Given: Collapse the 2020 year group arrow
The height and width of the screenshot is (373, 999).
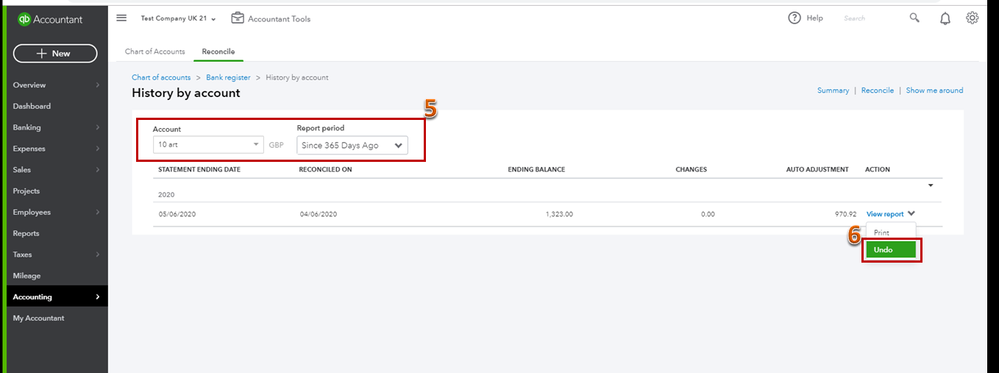Looking at the screenshot, I should point(930,186).
